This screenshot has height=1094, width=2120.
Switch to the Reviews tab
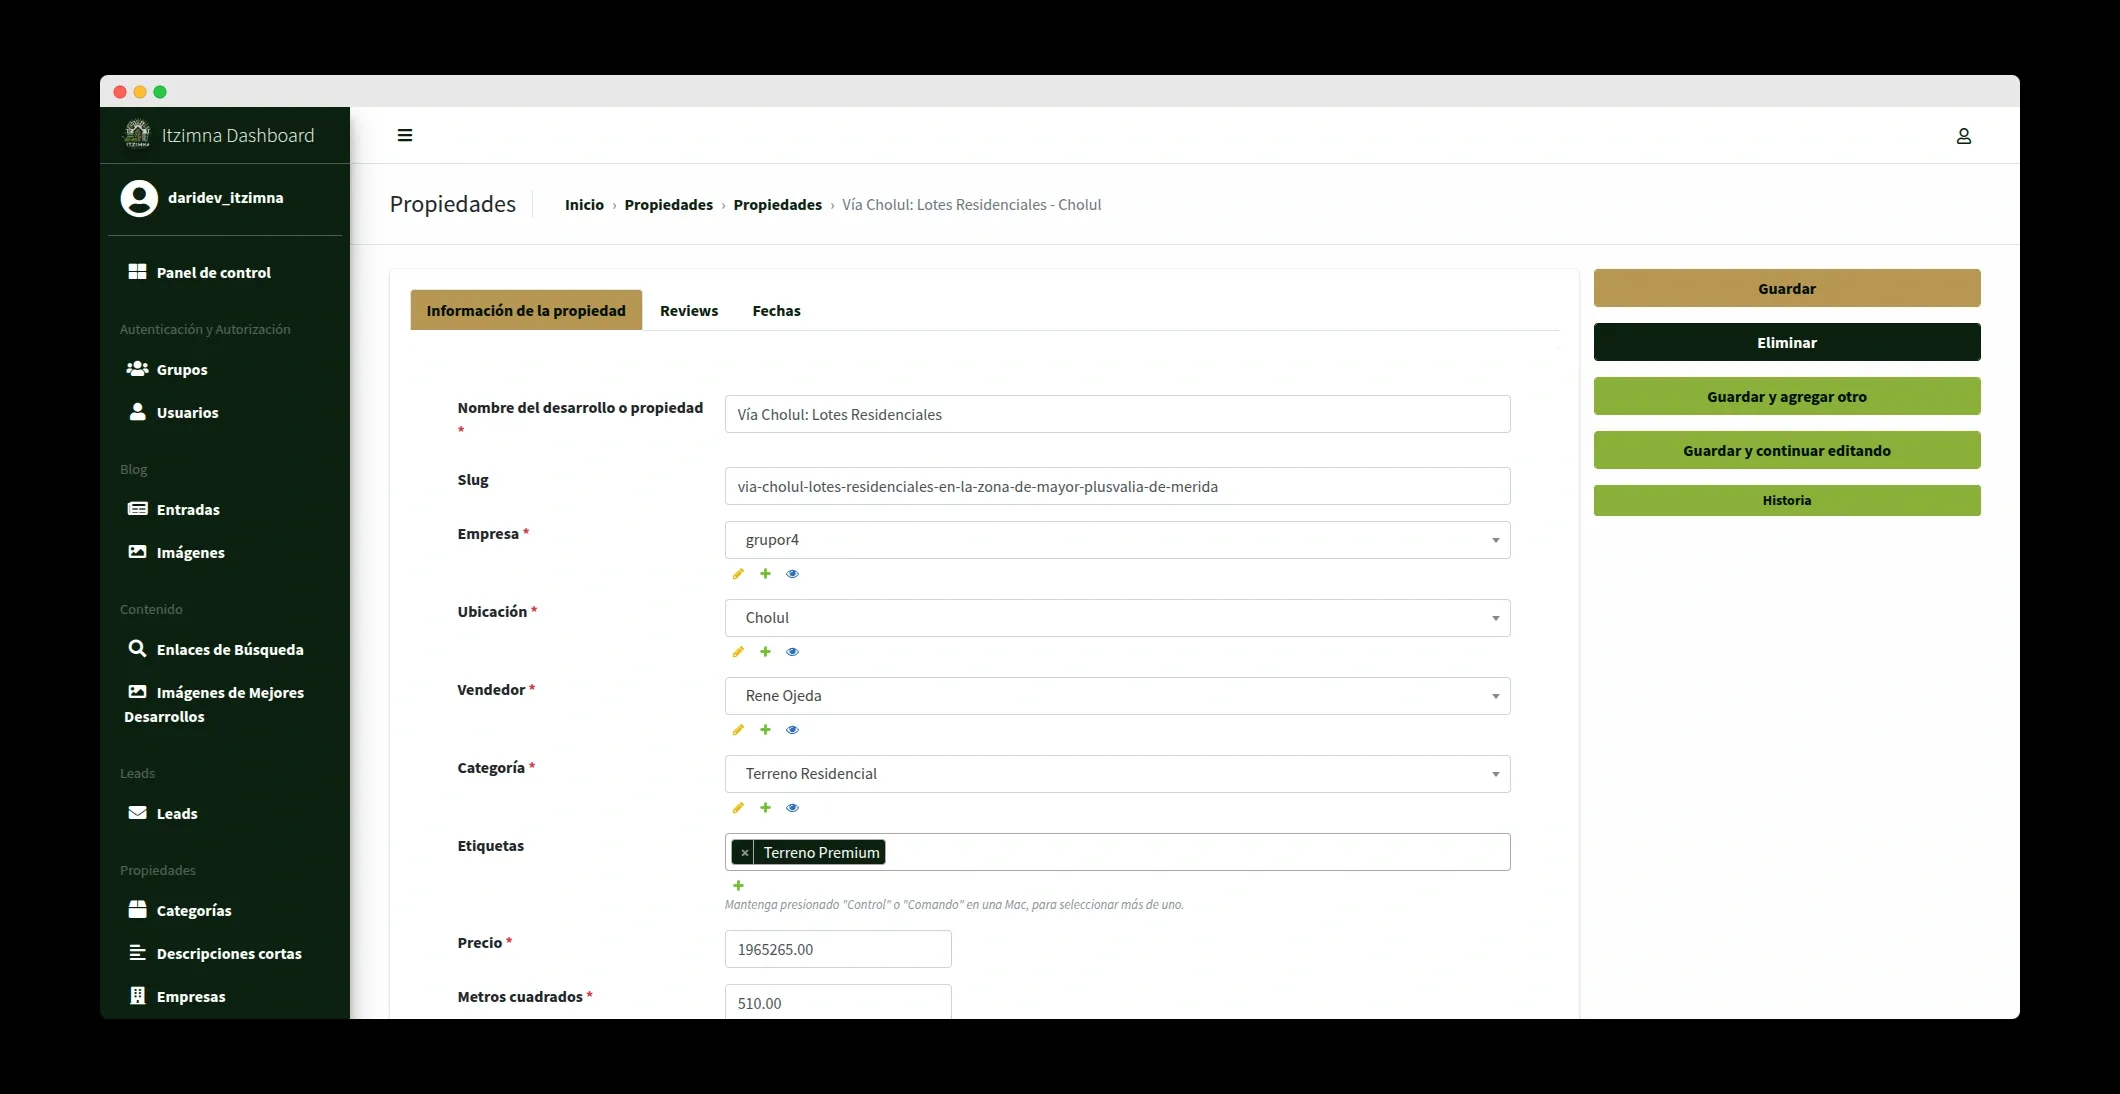[x=688, y=310]
